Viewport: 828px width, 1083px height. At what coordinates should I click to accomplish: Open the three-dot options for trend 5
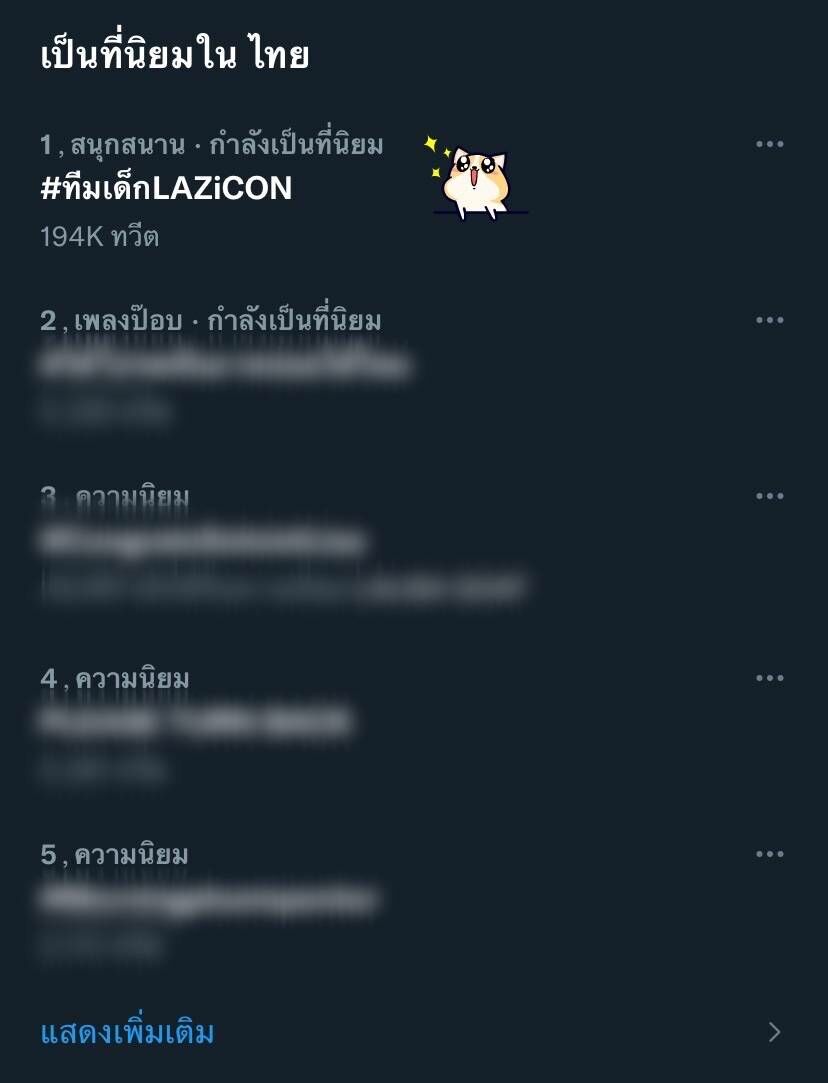(769, 854)
